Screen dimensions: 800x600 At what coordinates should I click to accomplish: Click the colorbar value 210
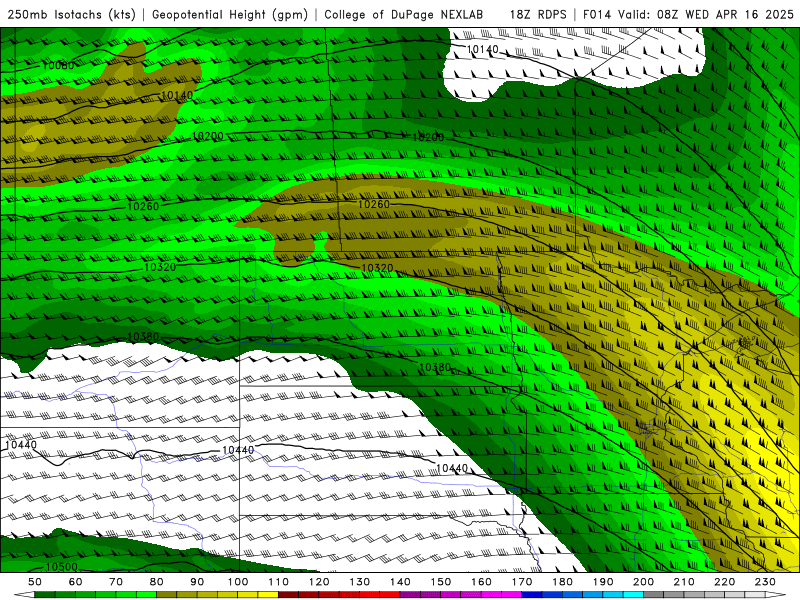point(684,582)
